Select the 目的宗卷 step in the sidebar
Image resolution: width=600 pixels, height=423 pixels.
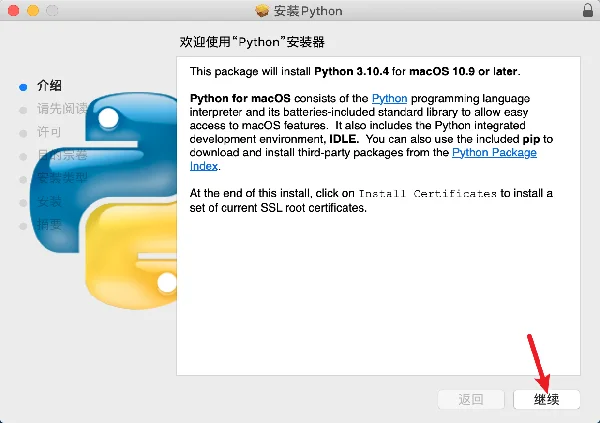pyautogui.click(x=62, y=155)
